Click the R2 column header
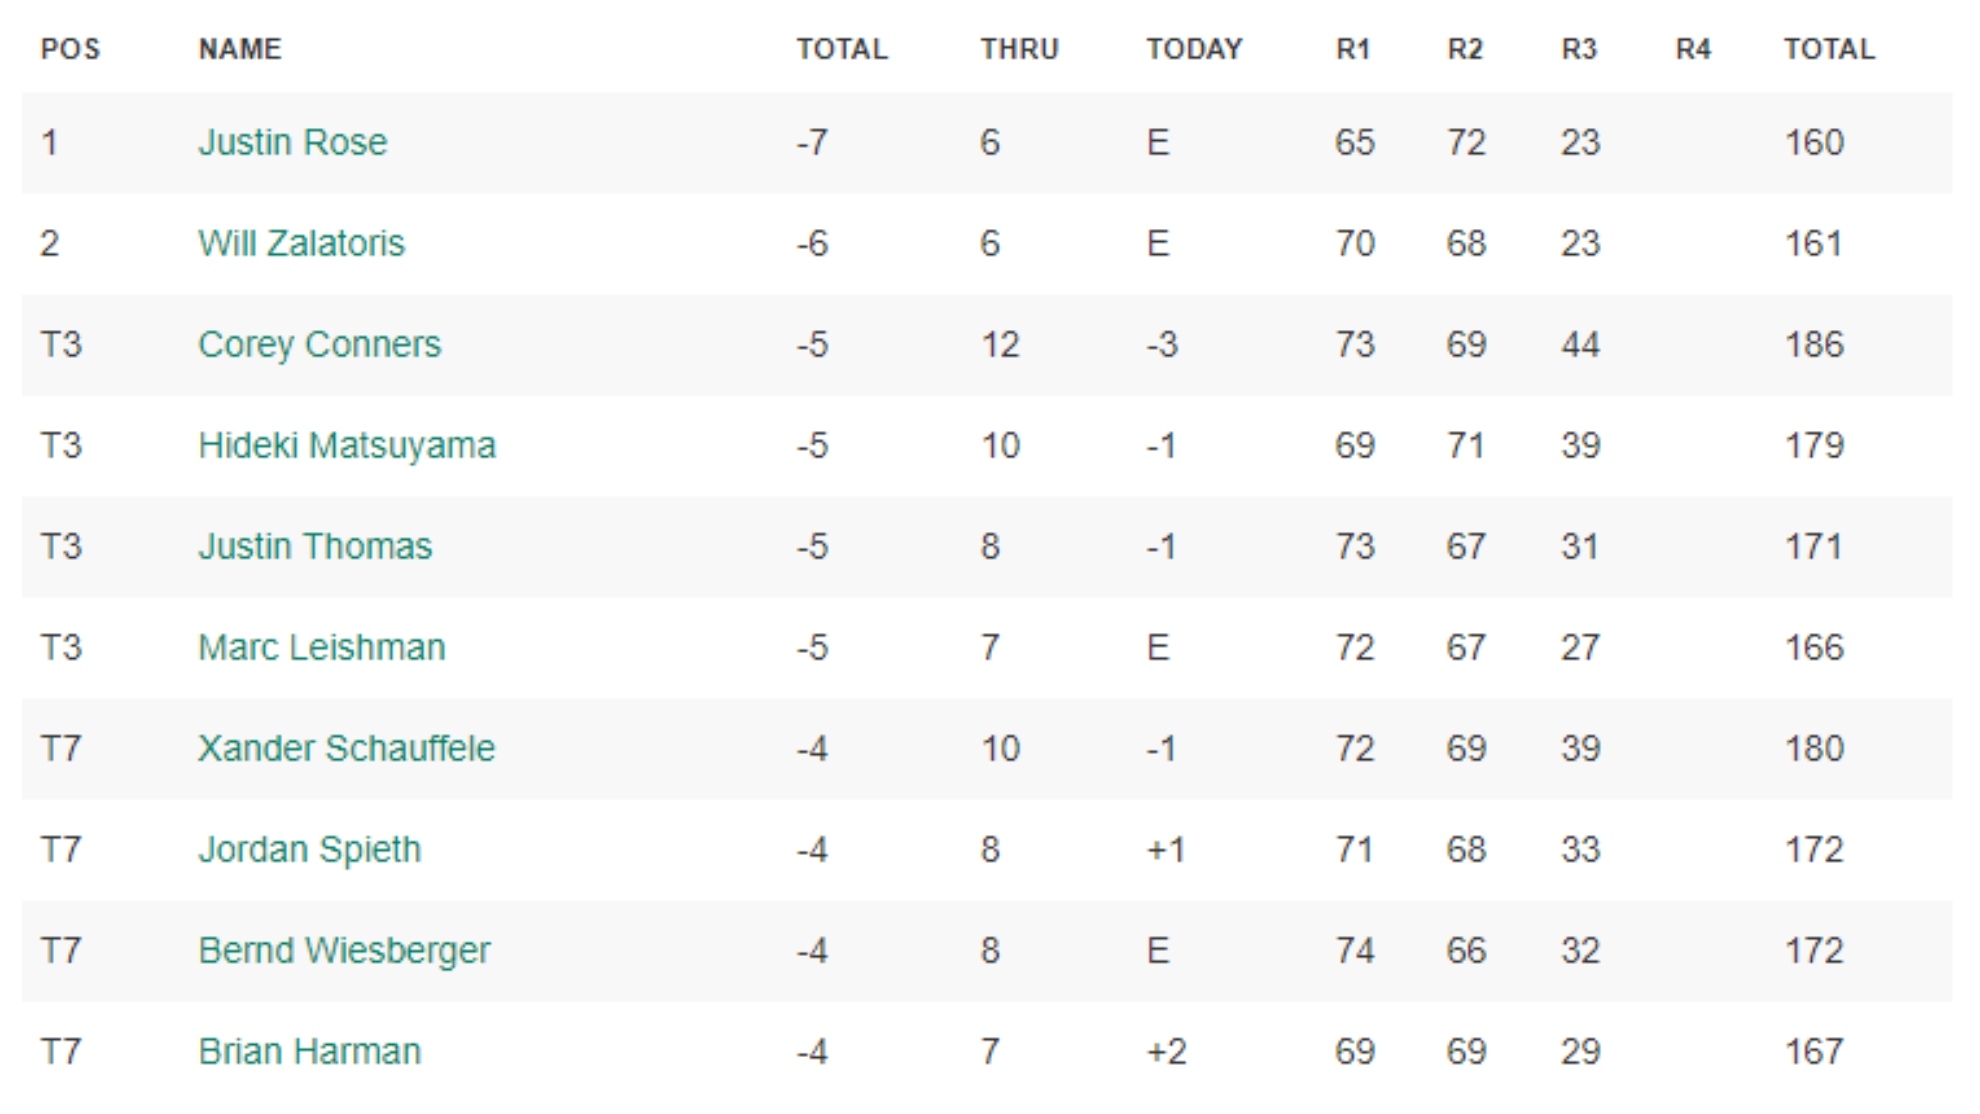 1465,49
